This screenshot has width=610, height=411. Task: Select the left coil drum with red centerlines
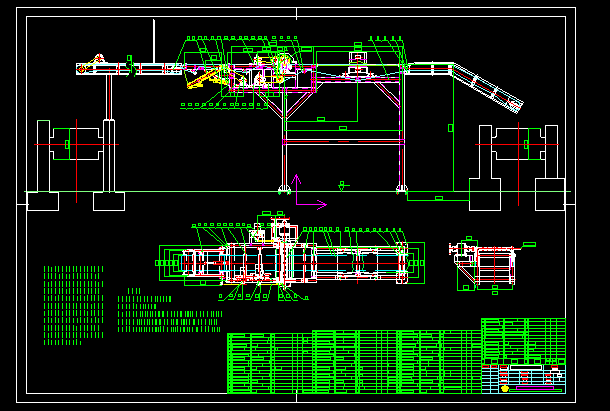click(76, 144)
